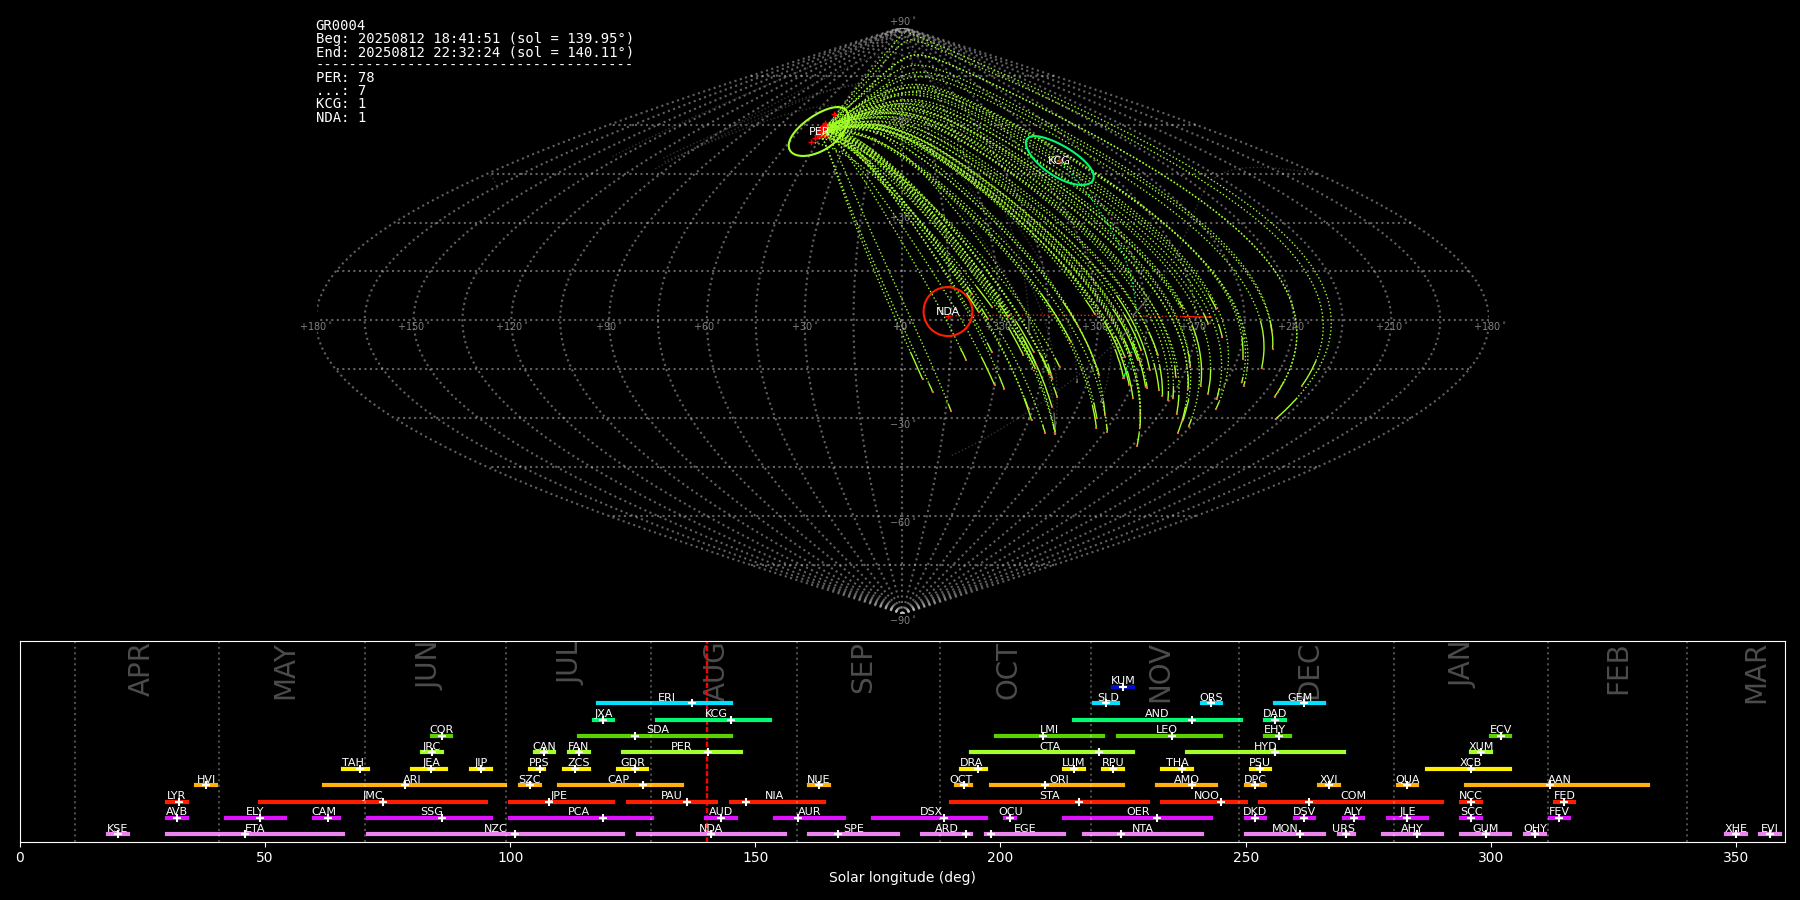The image size is (1800, 900).
Task: Select the pink NTA shower bar
Action: coord(1142,834)
